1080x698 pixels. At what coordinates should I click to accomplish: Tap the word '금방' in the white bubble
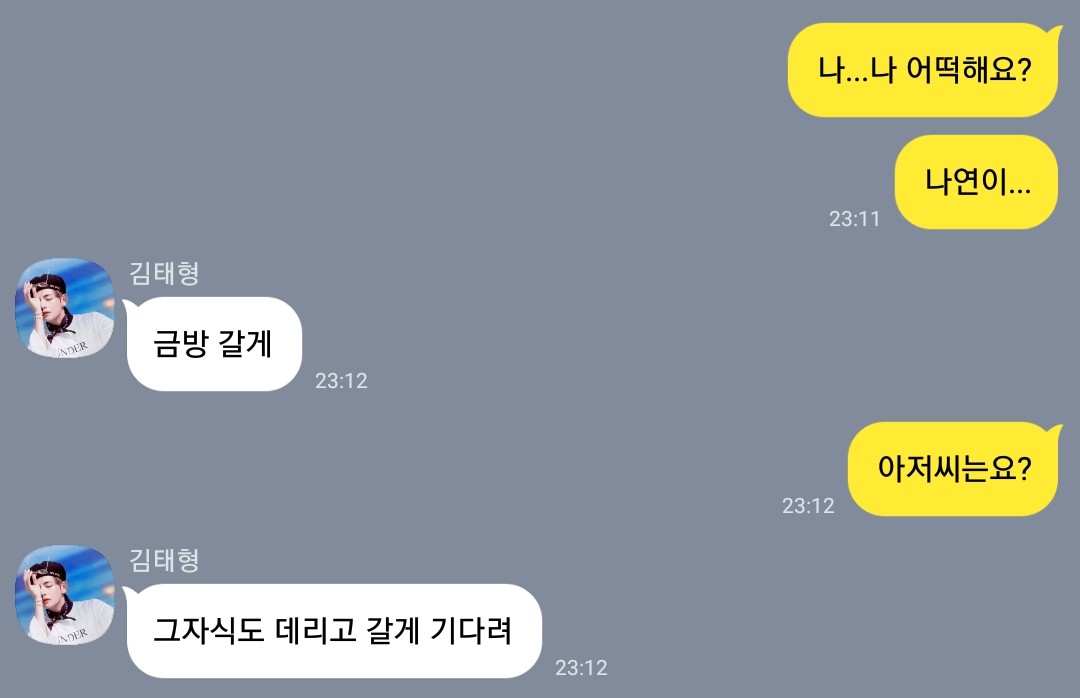tap(180, 344)
